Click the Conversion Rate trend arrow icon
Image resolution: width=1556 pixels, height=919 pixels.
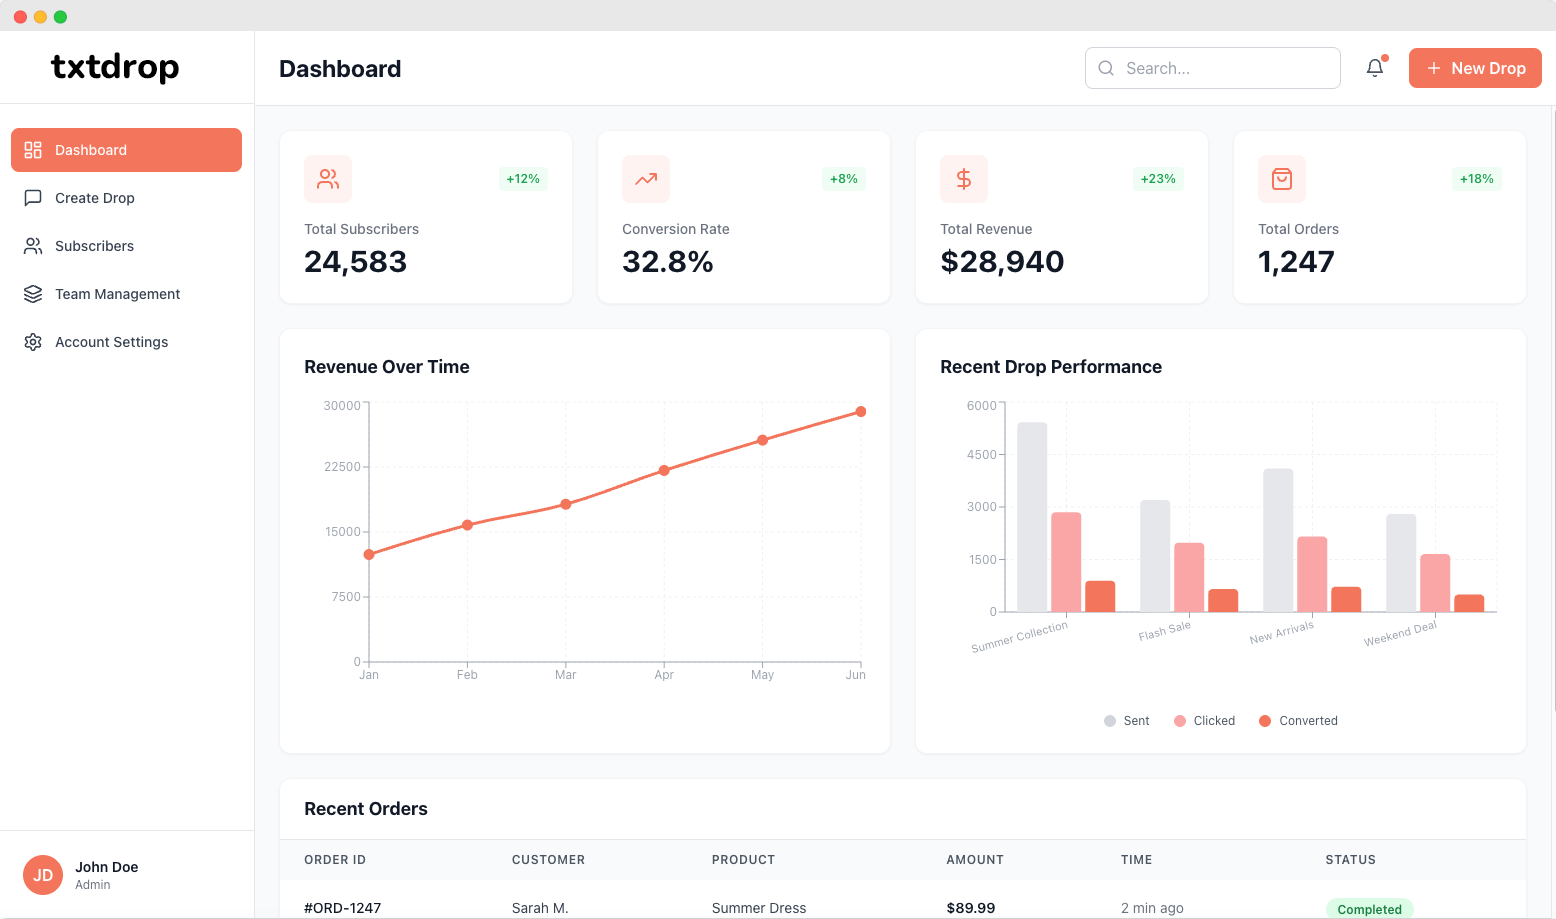(x=646, y=179)
